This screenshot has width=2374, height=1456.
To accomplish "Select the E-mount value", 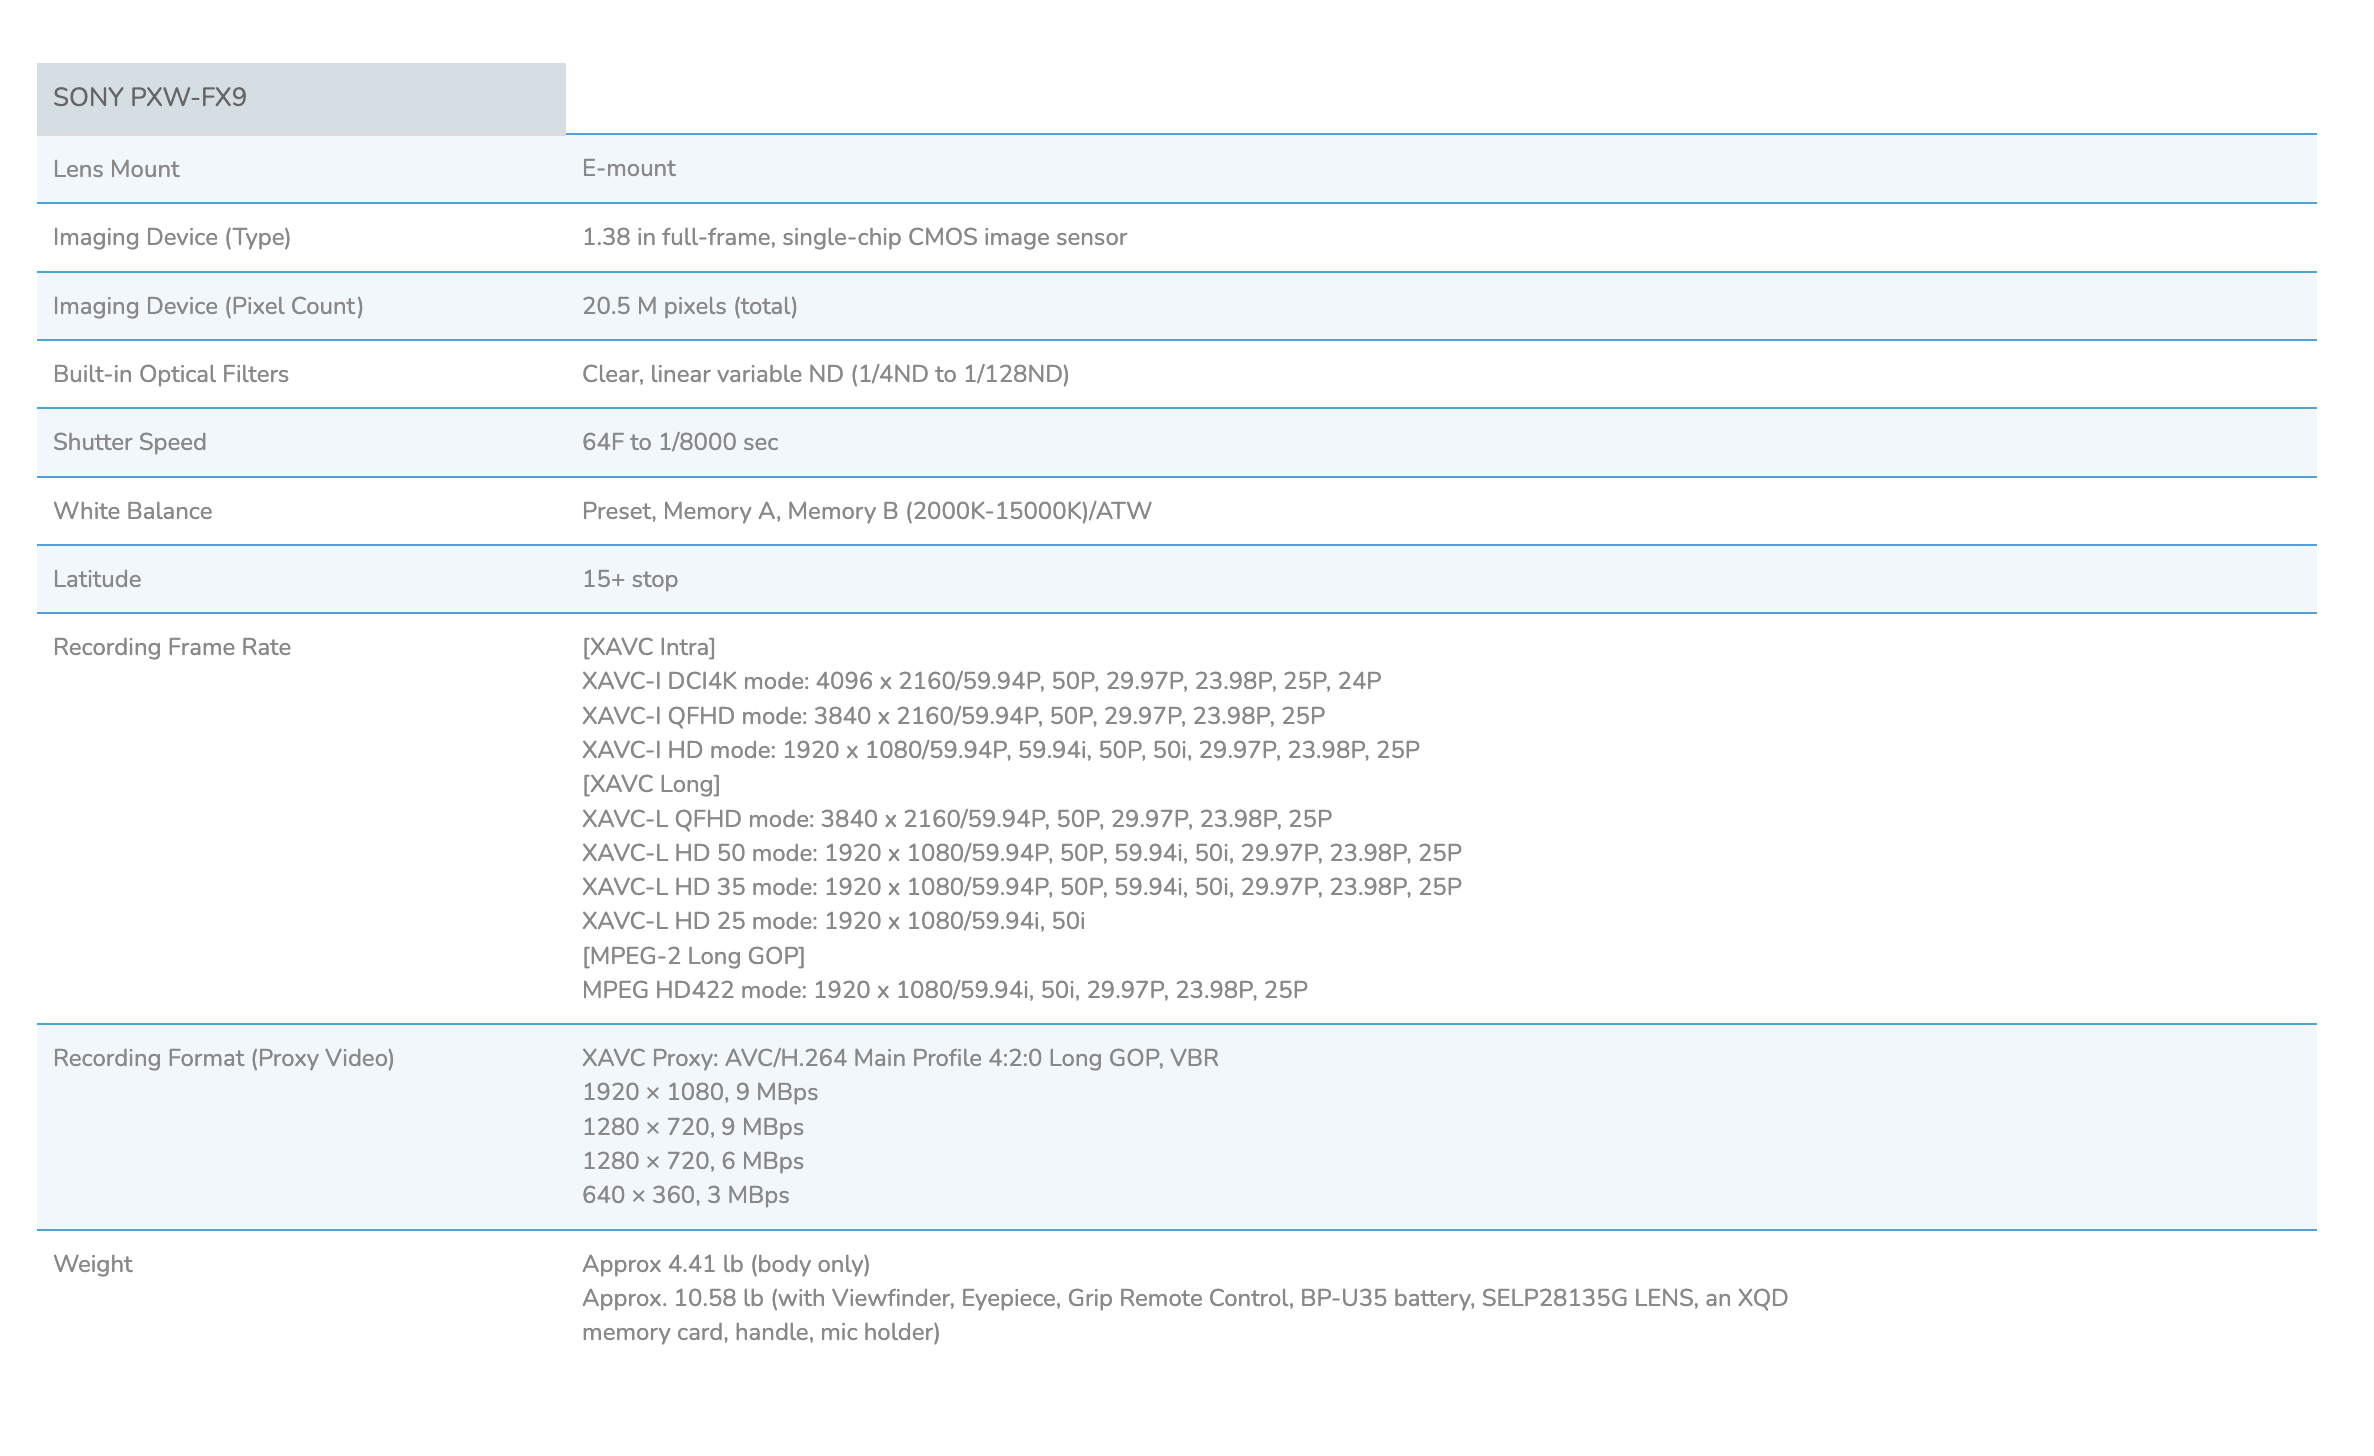I will click(629, 168).
